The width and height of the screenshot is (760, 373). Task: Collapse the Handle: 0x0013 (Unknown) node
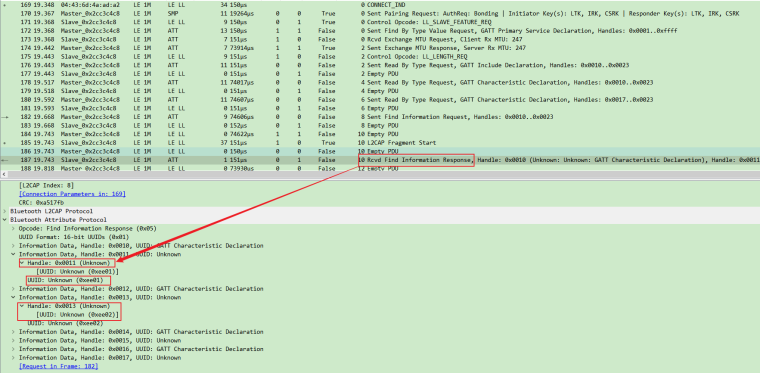tap(22, 306)
